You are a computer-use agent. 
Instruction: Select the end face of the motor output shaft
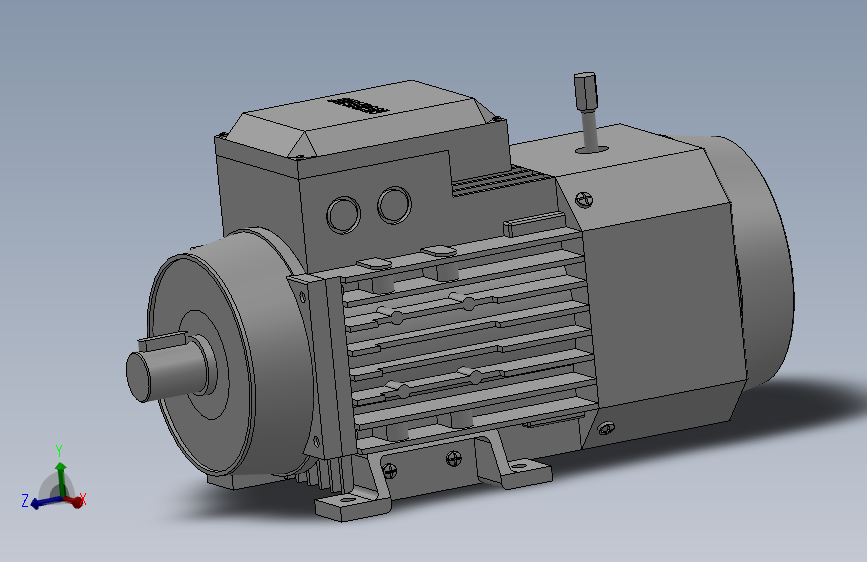[x=138, y=377]
